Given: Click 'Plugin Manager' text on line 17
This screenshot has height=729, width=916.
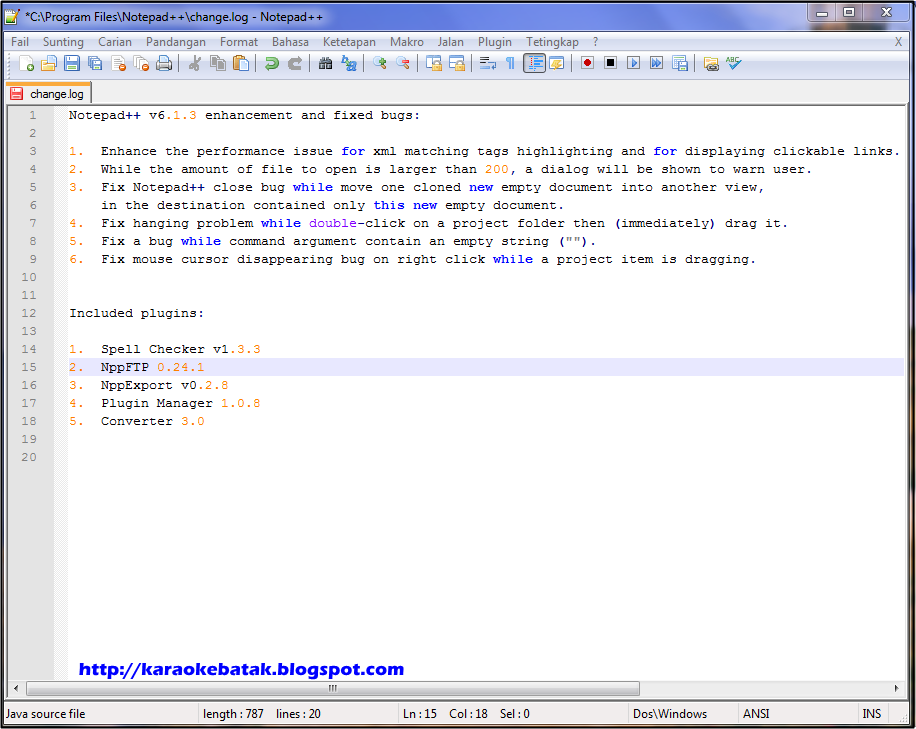Looking at the screenshot, I should tap(157, 403).
